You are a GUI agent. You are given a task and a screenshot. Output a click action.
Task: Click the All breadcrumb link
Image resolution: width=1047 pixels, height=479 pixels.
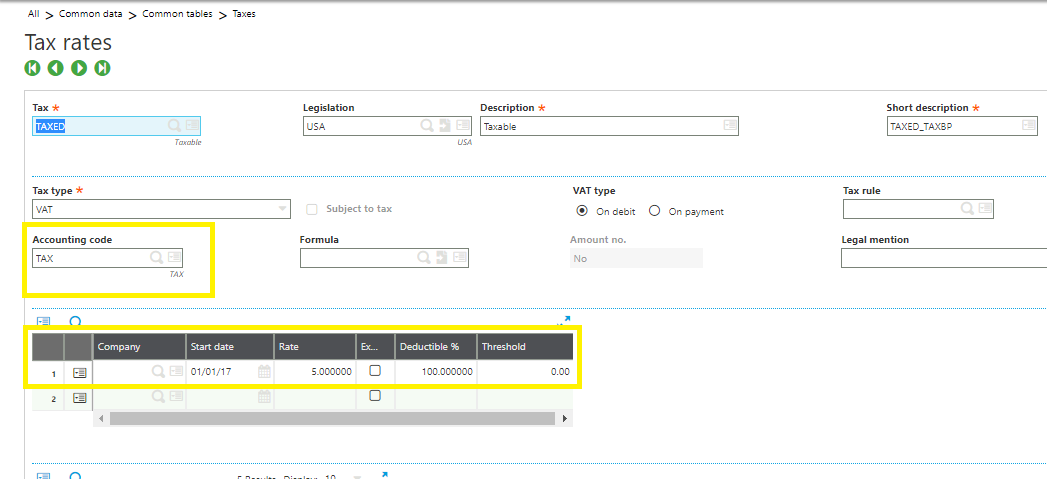click(33, 14)
